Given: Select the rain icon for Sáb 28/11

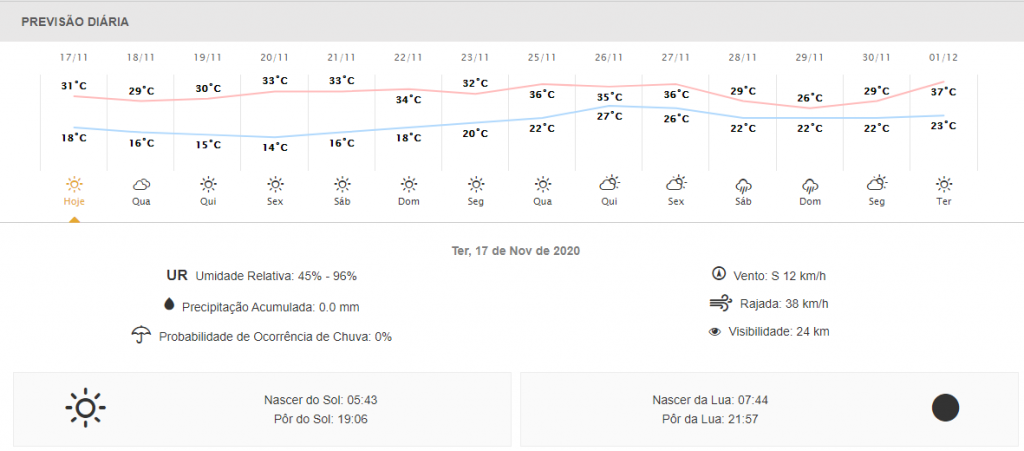Looking at the screenshot, I should 743,185.
